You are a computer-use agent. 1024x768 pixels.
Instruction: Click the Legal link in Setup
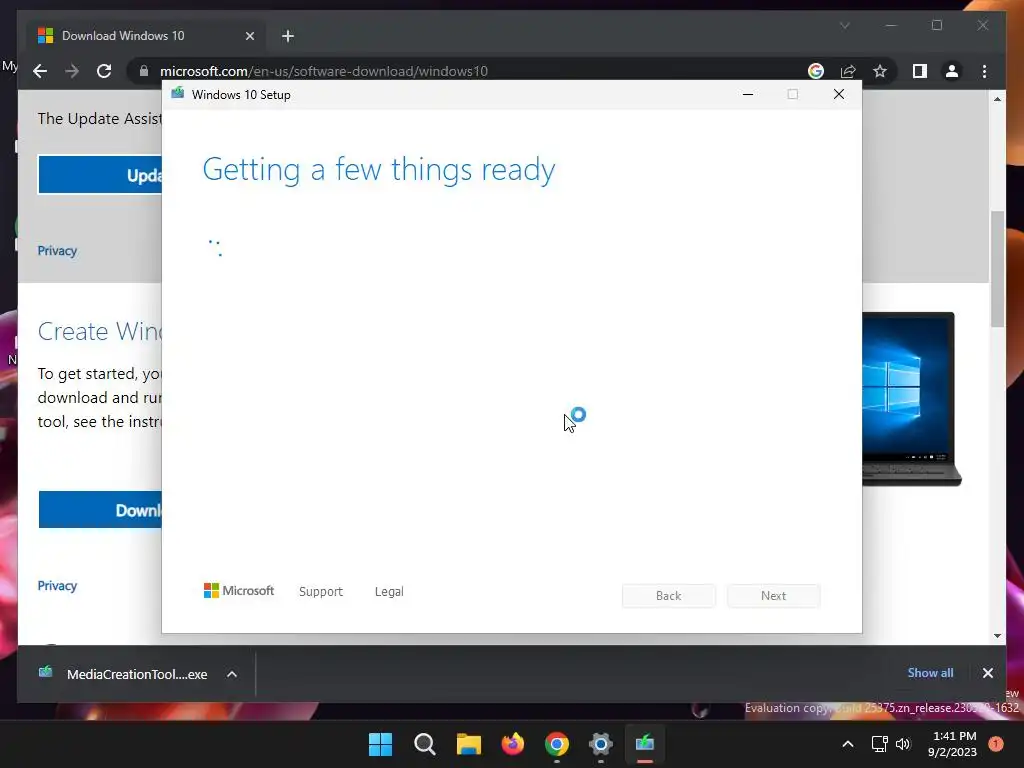(x=389, y=592)
